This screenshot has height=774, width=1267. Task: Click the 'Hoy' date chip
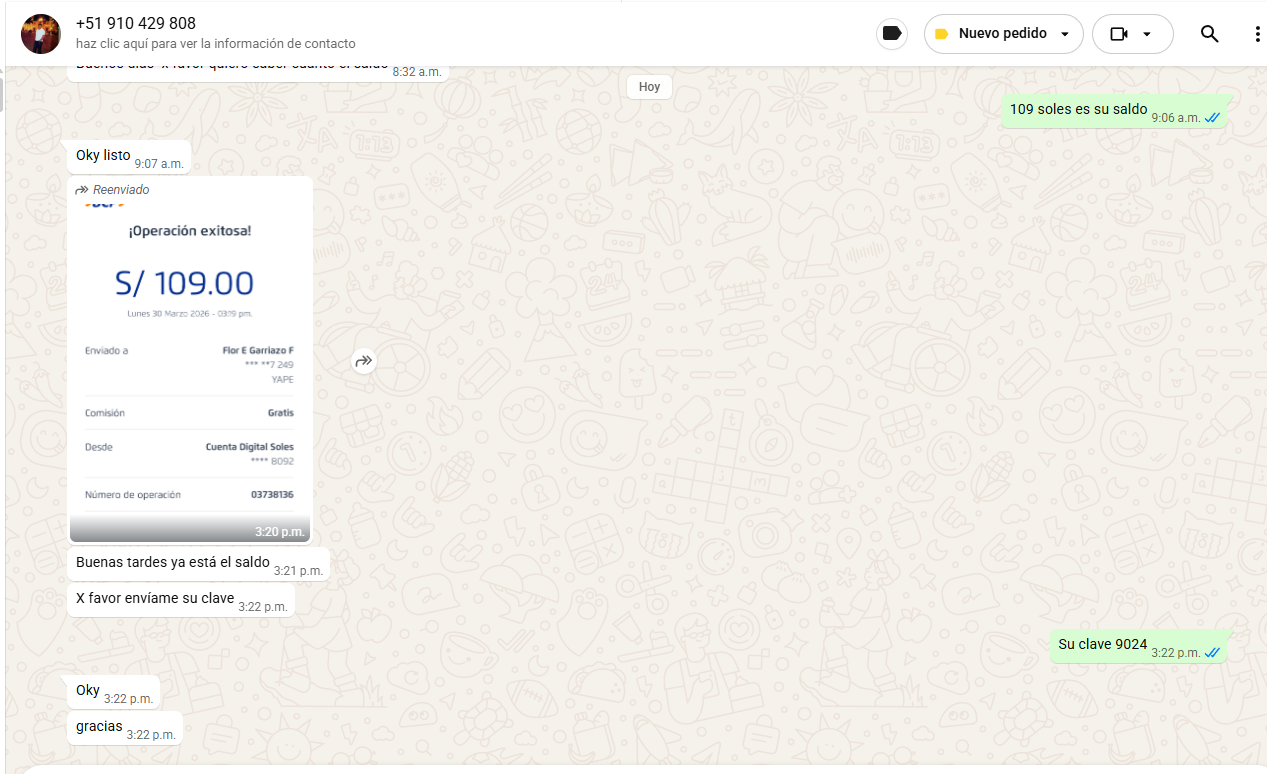[x=649, y=87]
